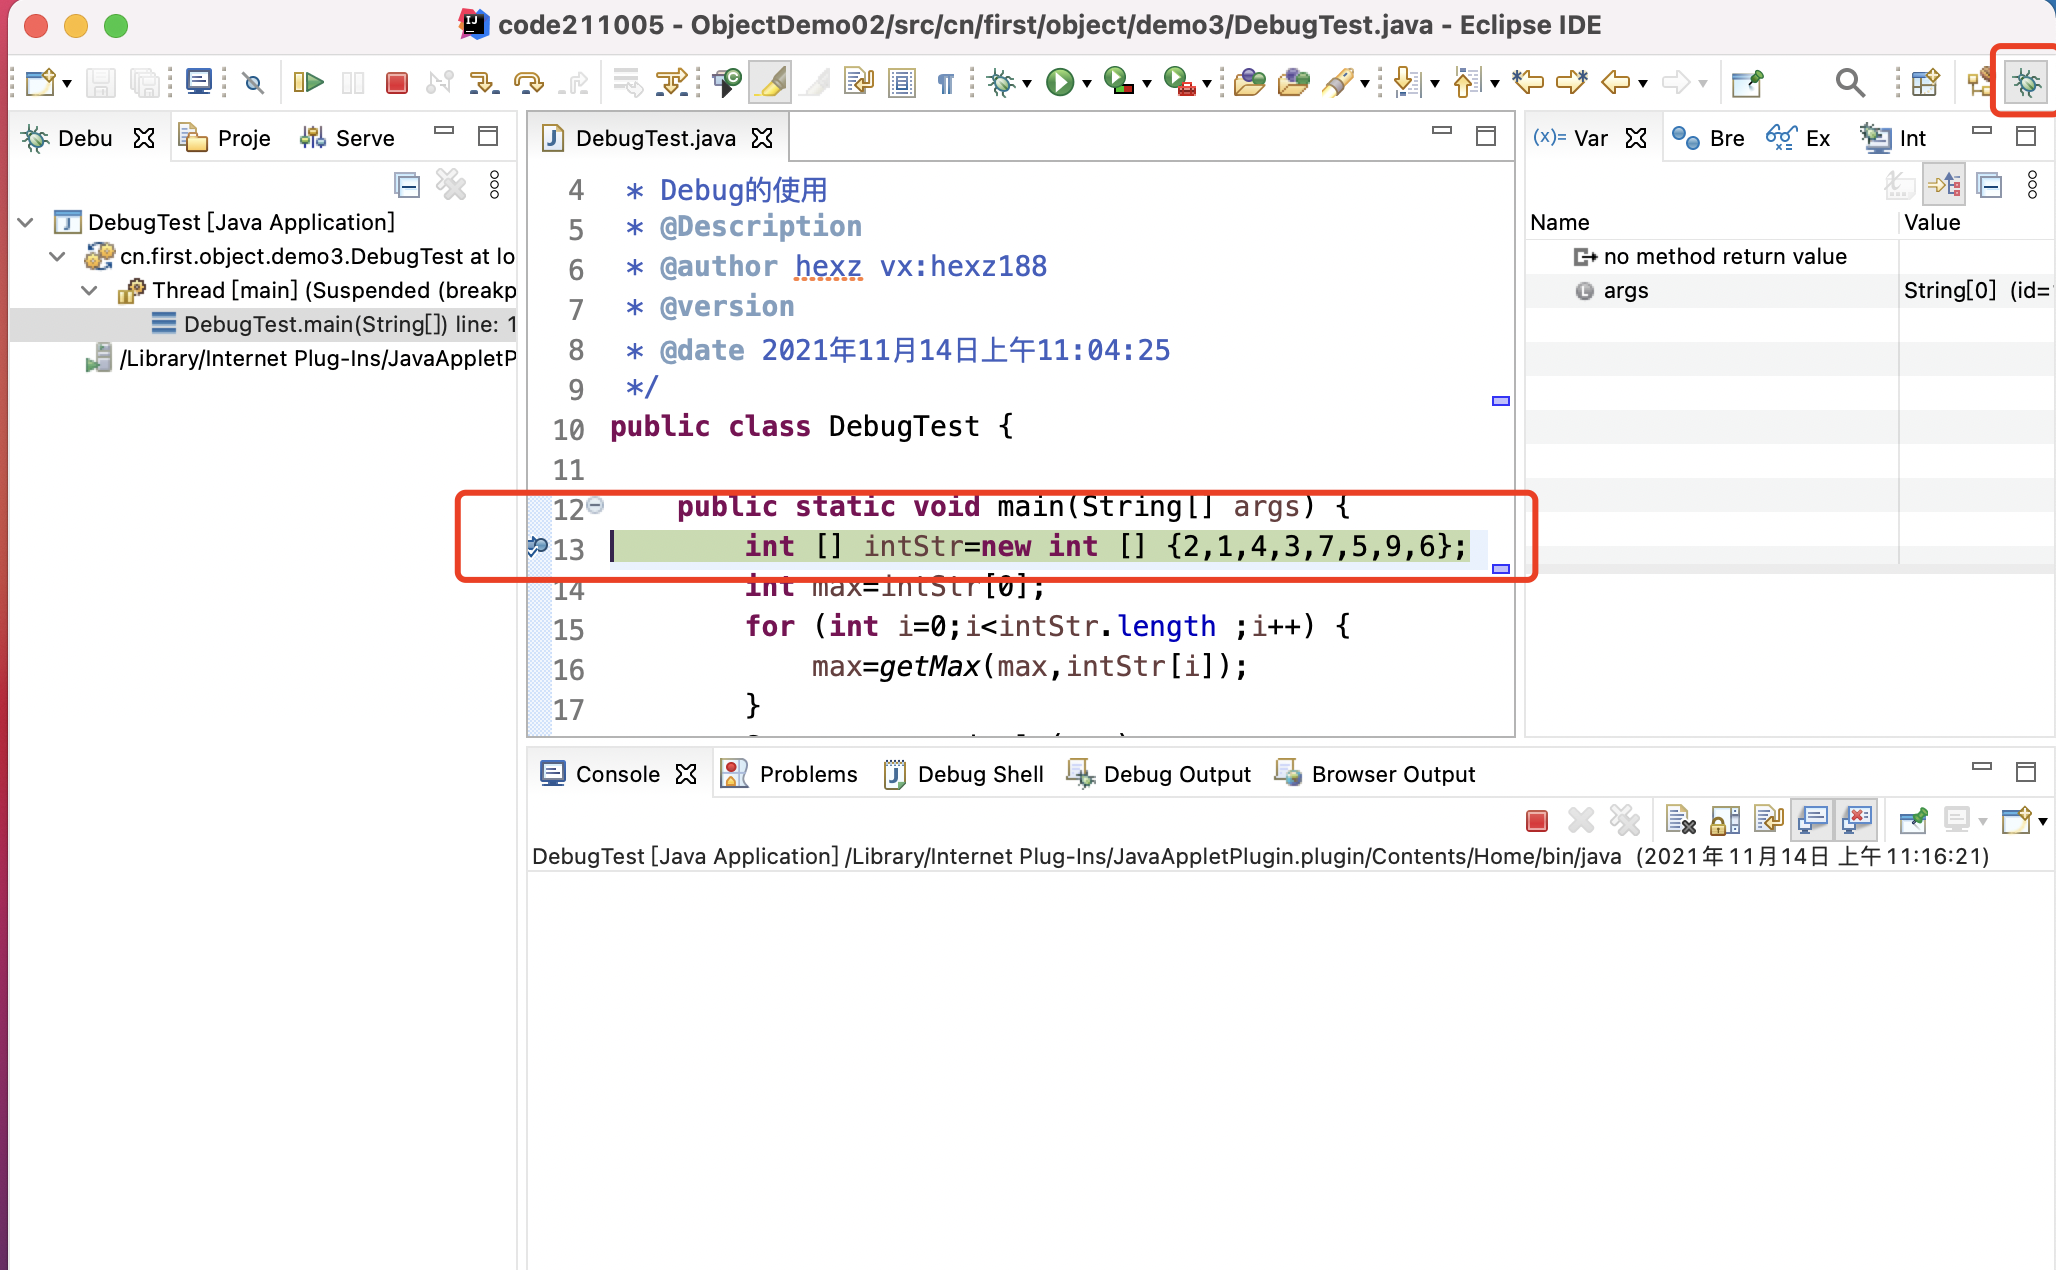Click the Skip All Breakpoints icon
This screenshot has height=1270, width=2056.
254,82
